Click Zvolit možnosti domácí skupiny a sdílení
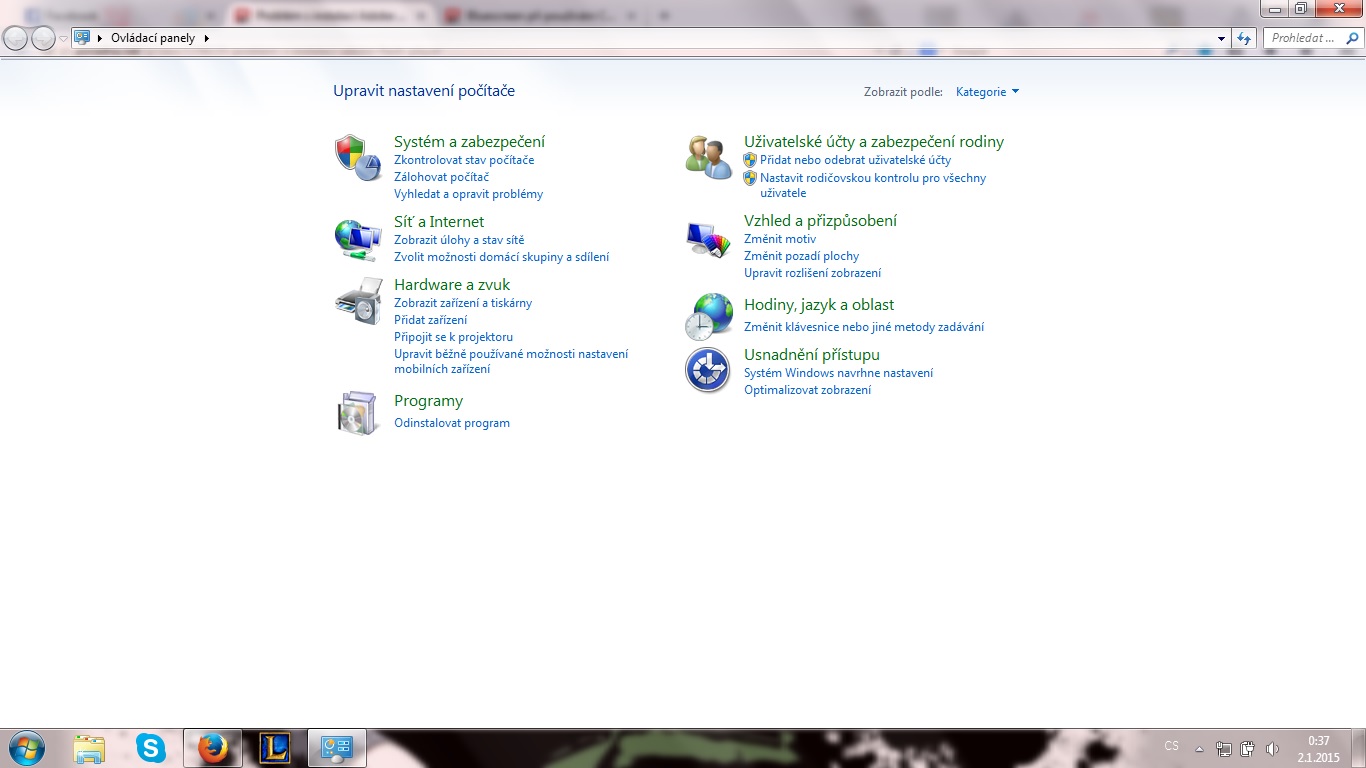Screen dimensions: 1366x768 (x=501, y=257)
